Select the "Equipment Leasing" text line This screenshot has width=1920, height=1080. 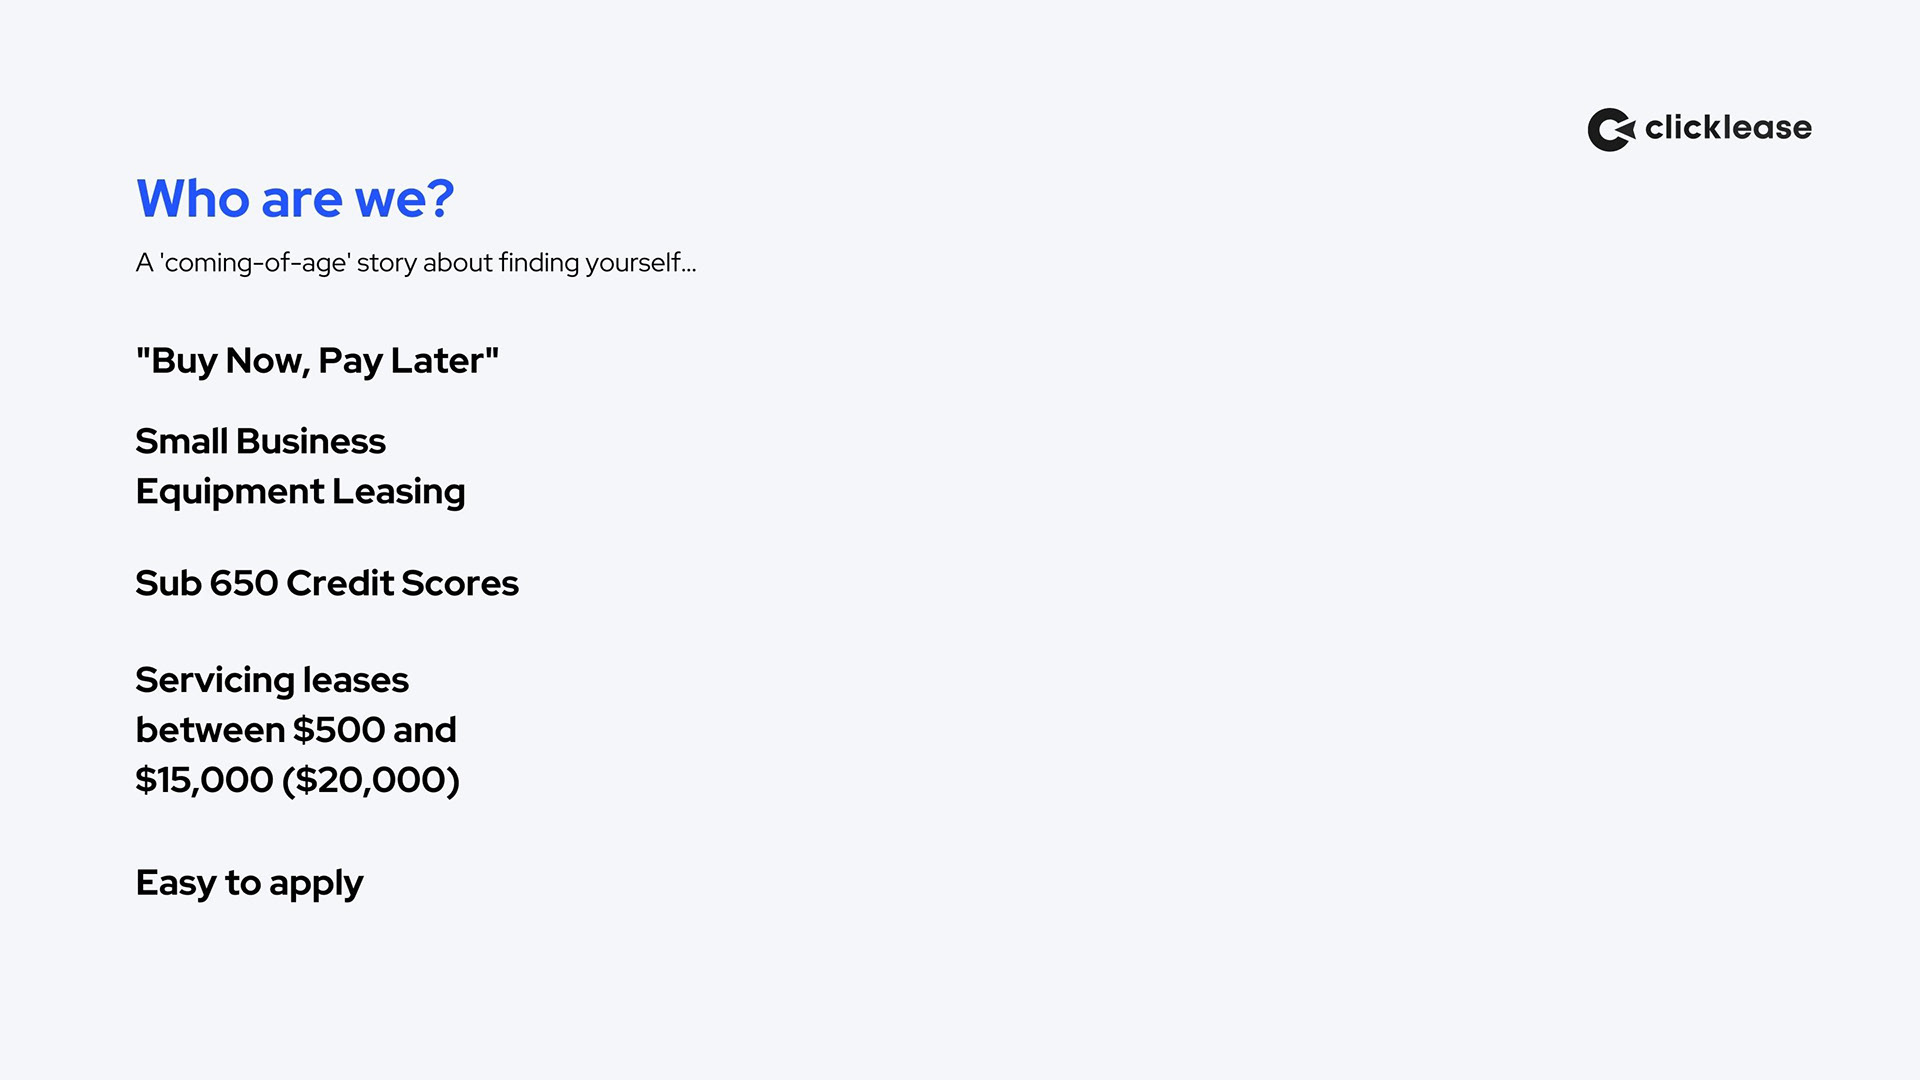pyautogui.click(x=300, y=491)
